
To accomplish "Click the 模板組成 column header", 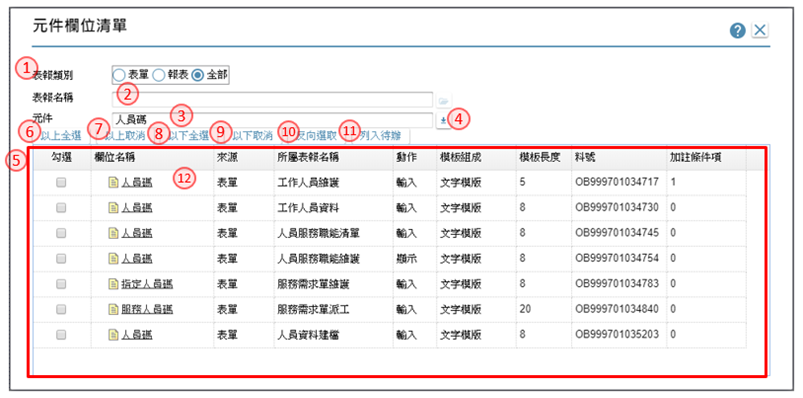I will point(460,158).
